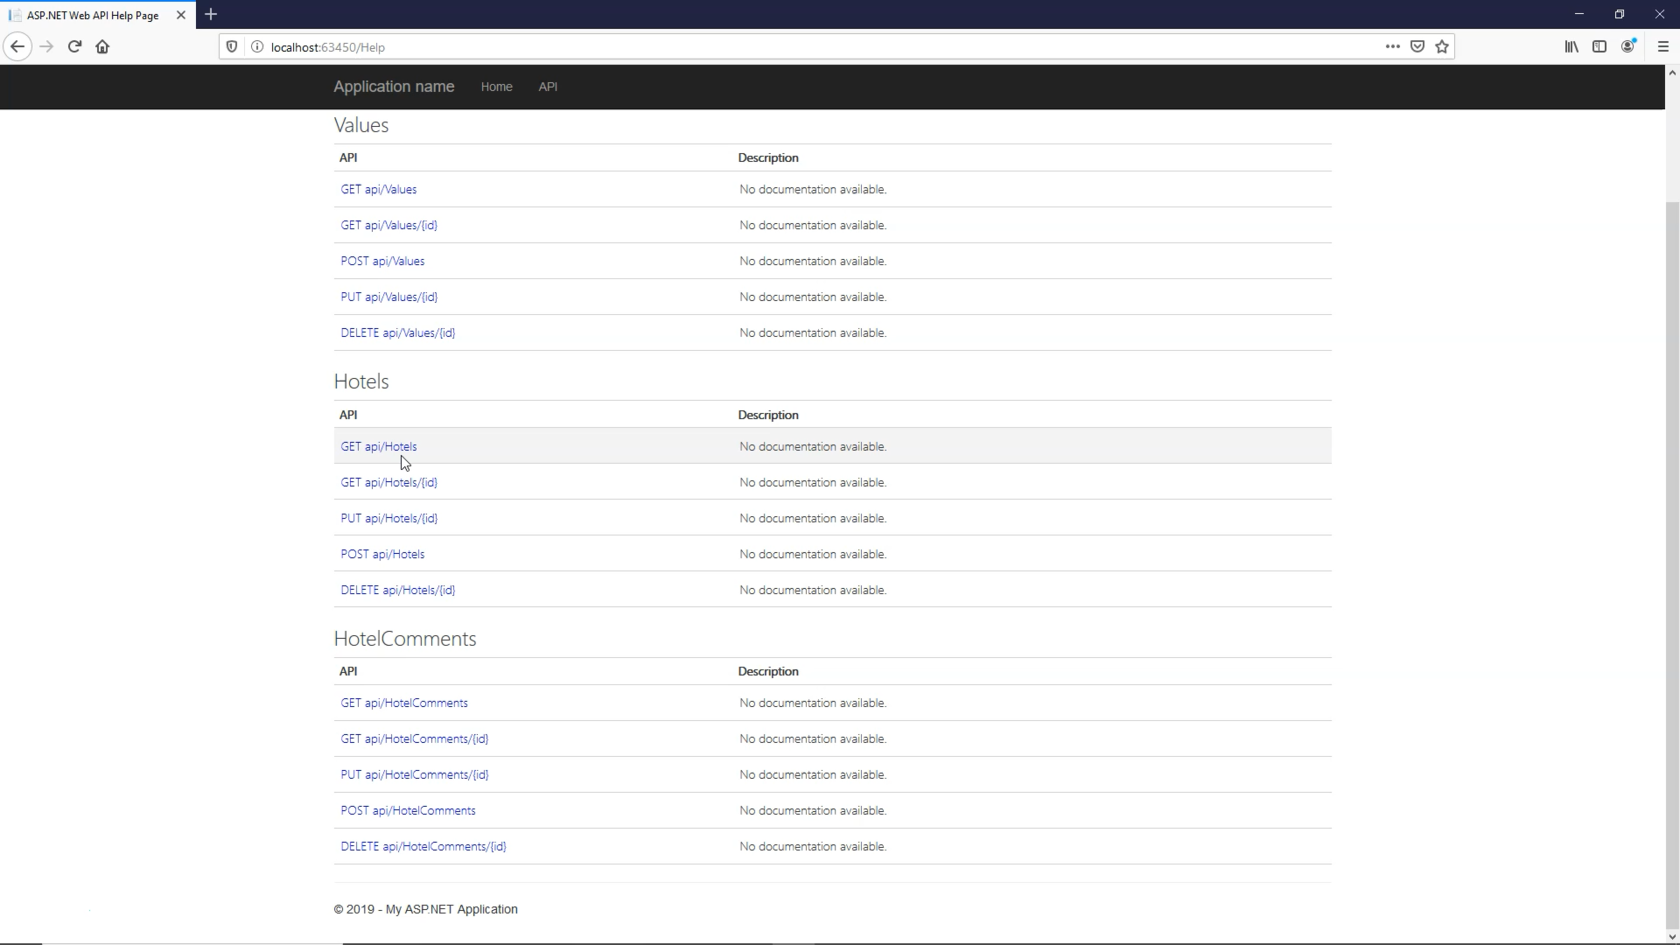1680x945 pixels.
Task: Open GET api/Hotels/{id} link
Action: coord(389,482)
